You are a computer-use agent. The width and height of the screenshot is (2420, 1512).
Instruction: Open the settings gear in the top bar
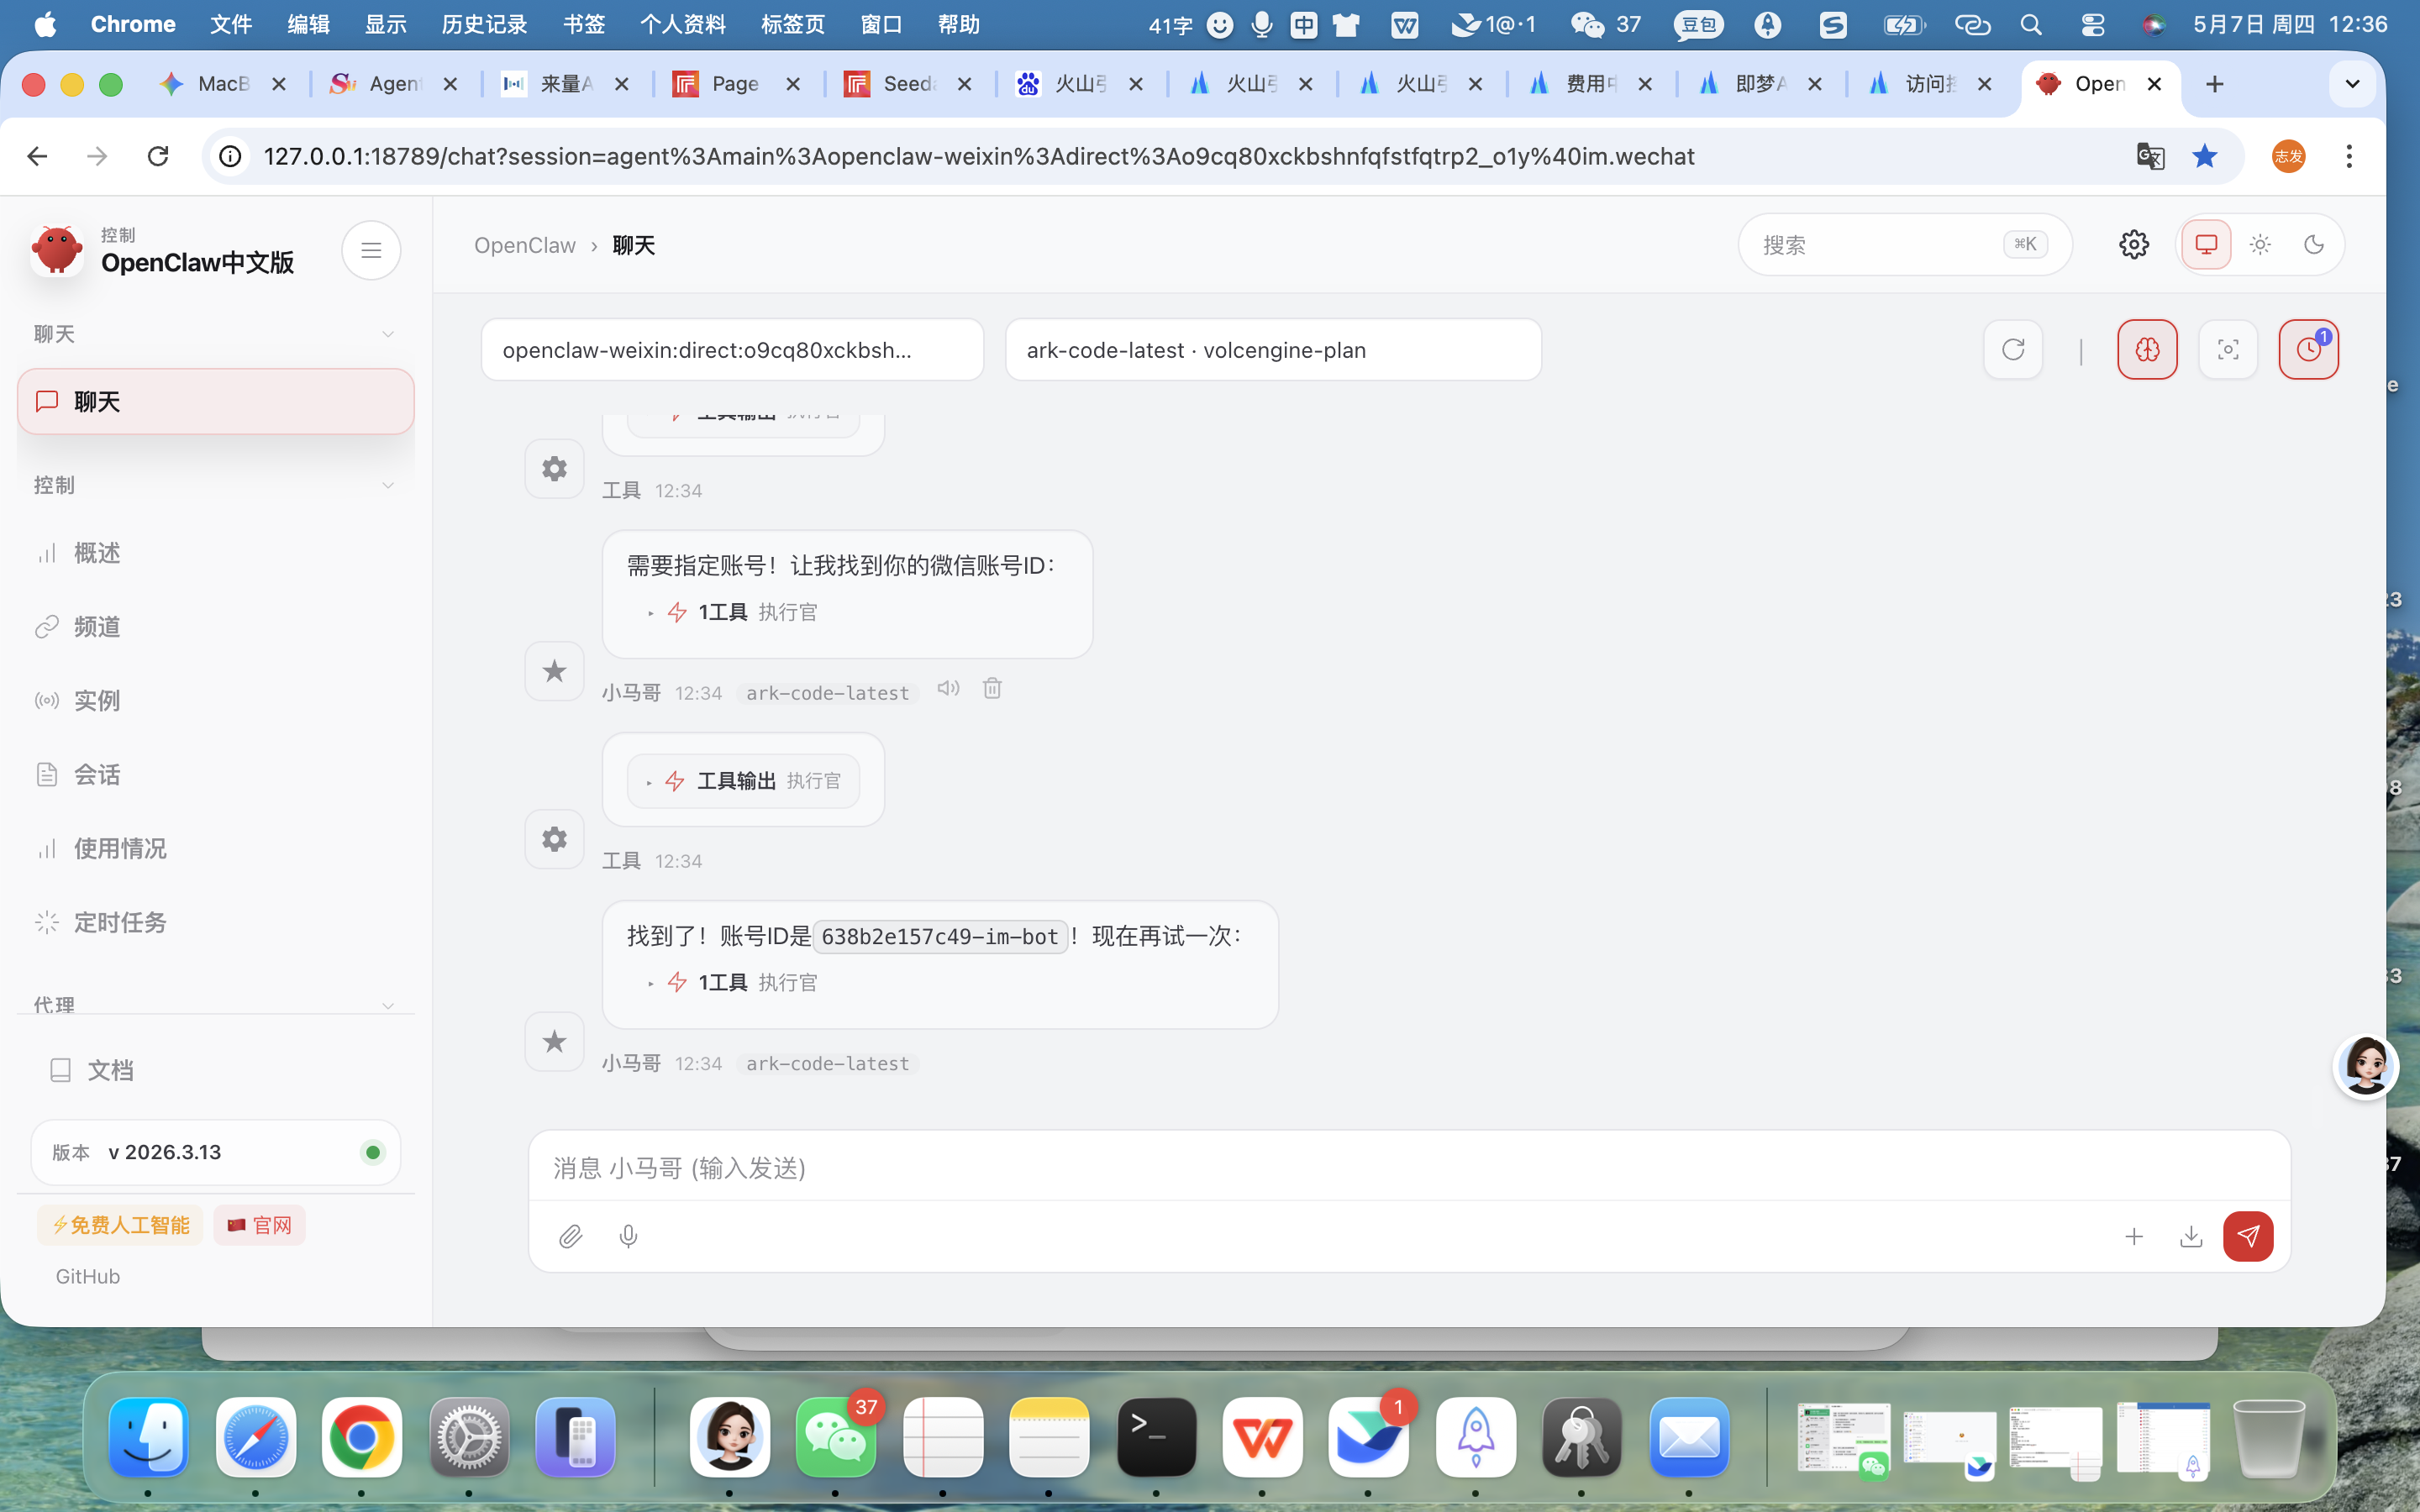(x=2133, y=245)
